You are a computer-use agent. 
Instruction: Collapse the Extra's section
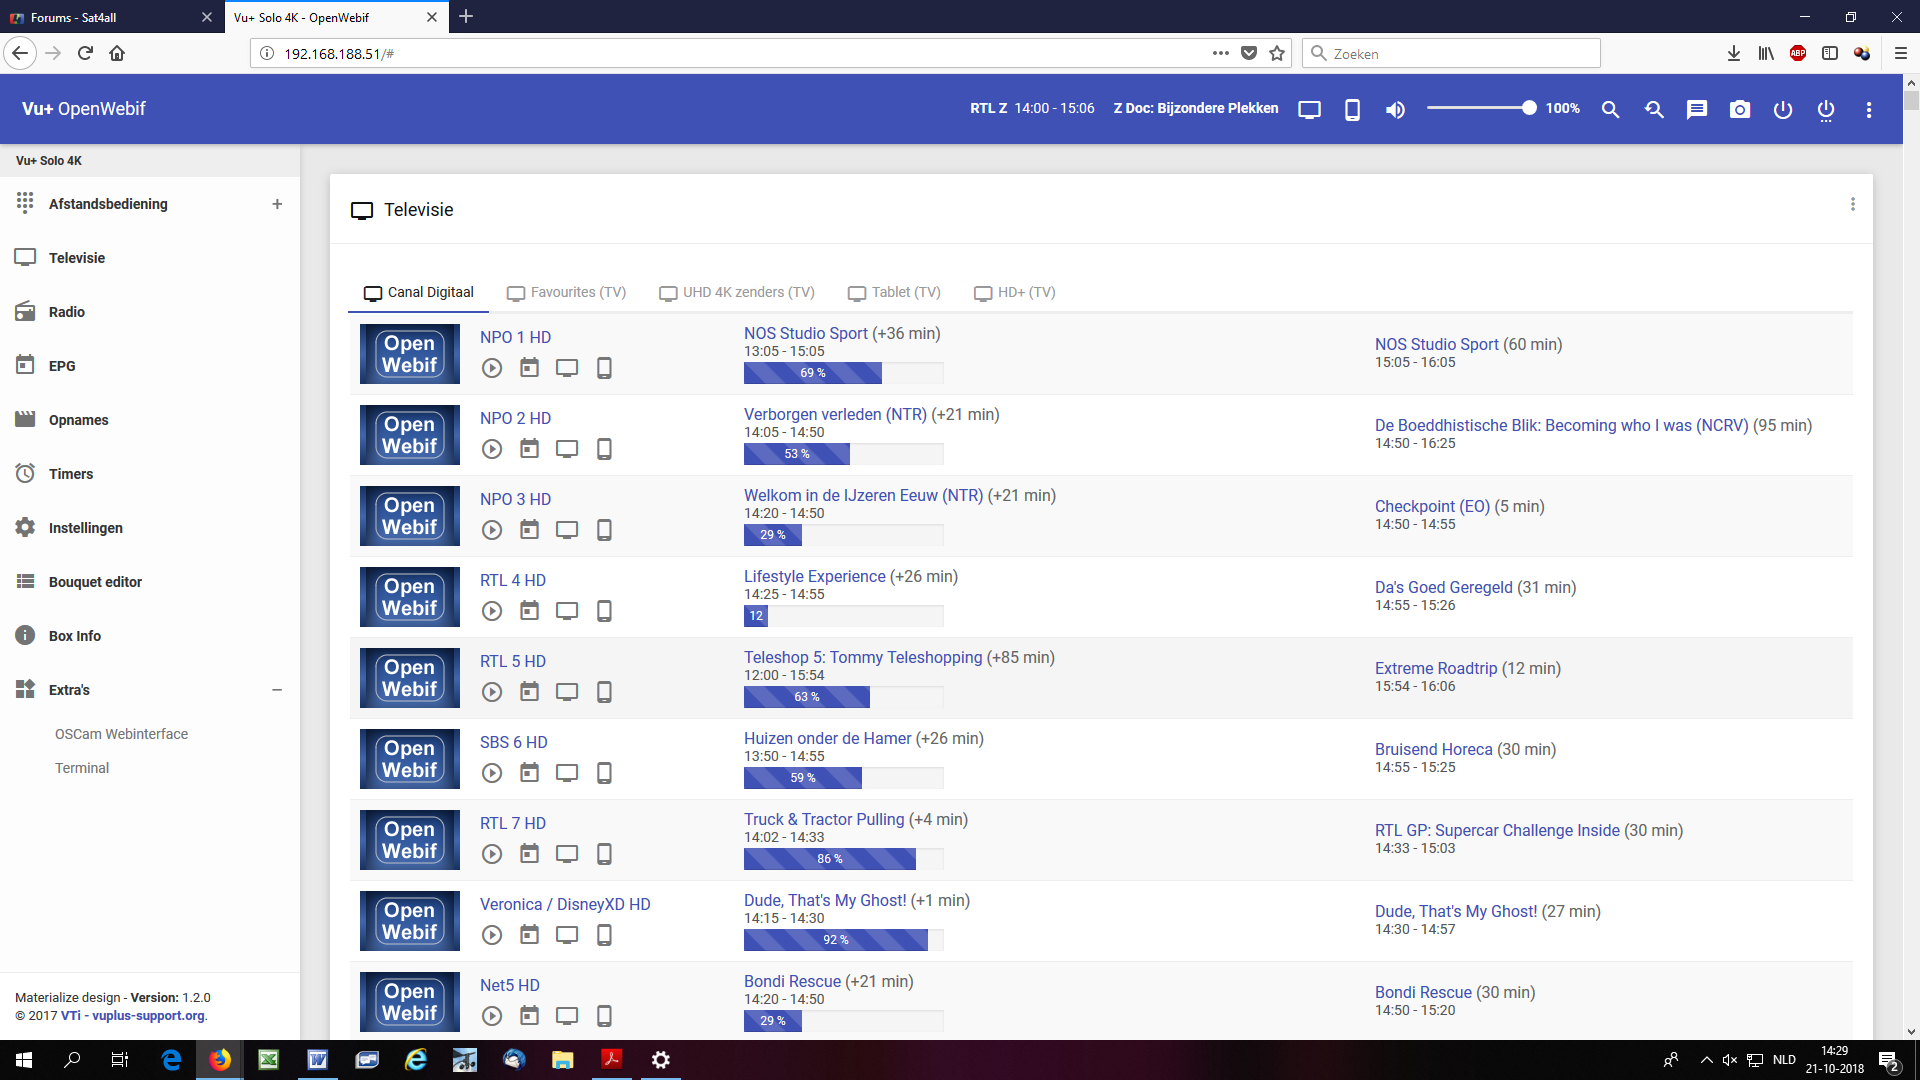pos(277,690)
